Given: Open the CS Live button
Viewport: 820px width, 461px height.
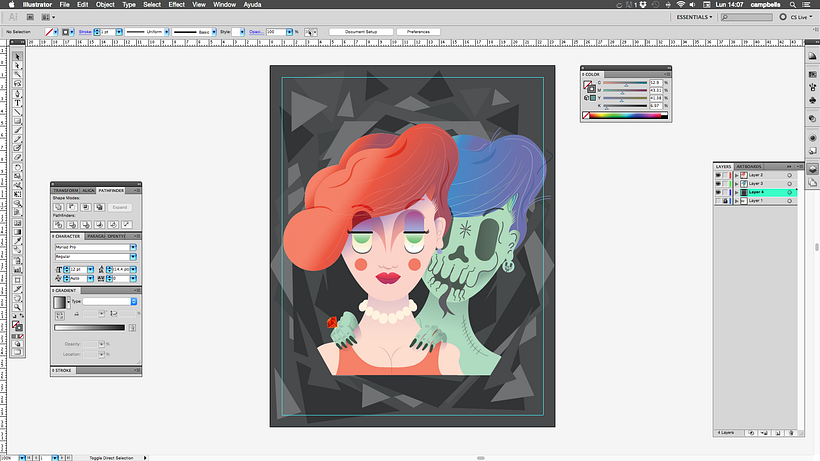Looking at the screenshot, I should tap(796, 17).
